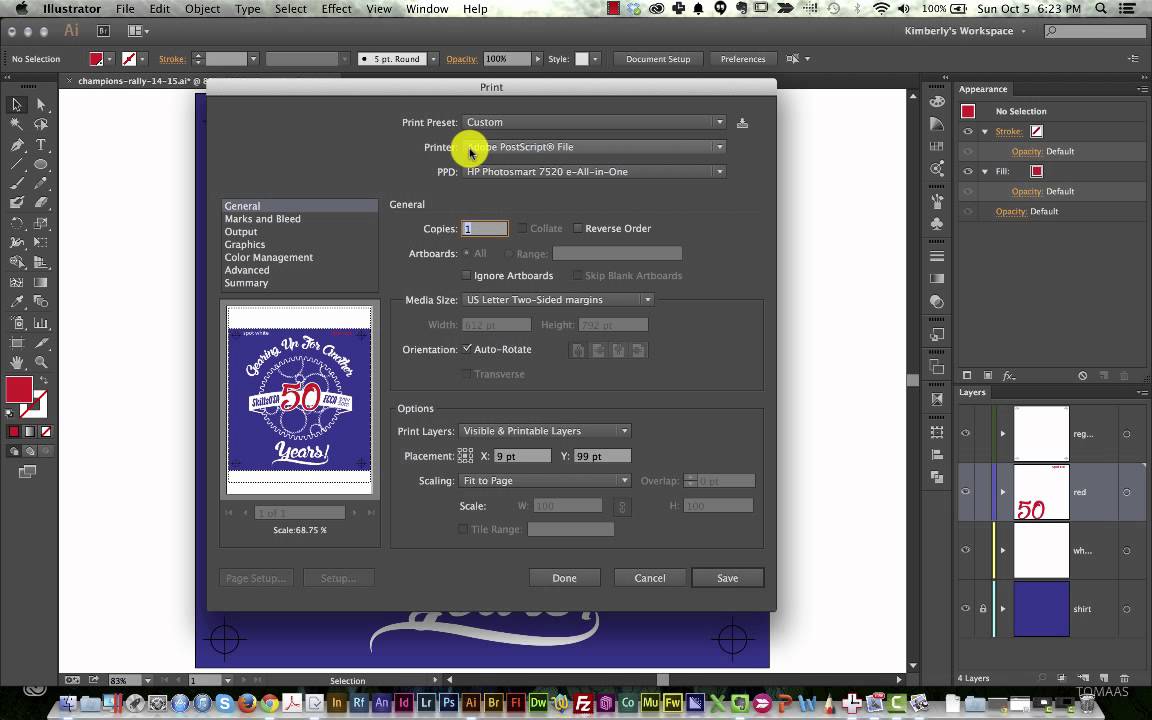Screen dimensions: 1152x720
Task: Select Marks and Bleed in the list
Action: point(262,219)
